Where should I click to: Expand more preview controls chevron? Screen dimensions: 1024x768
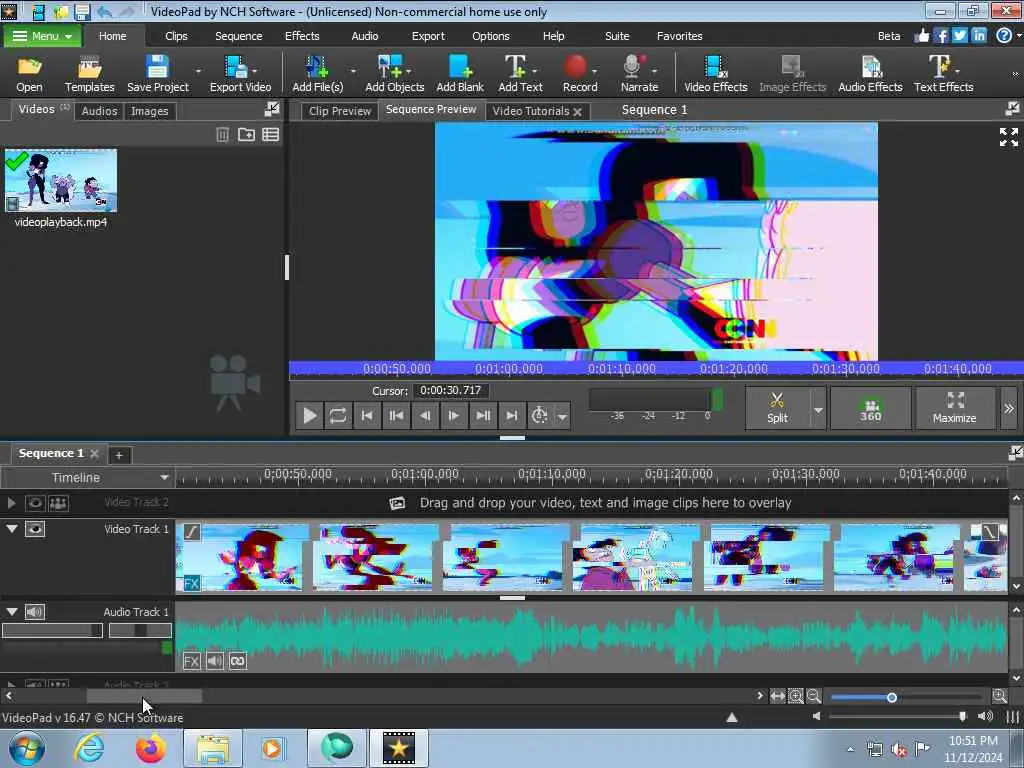coord(1009,408)
